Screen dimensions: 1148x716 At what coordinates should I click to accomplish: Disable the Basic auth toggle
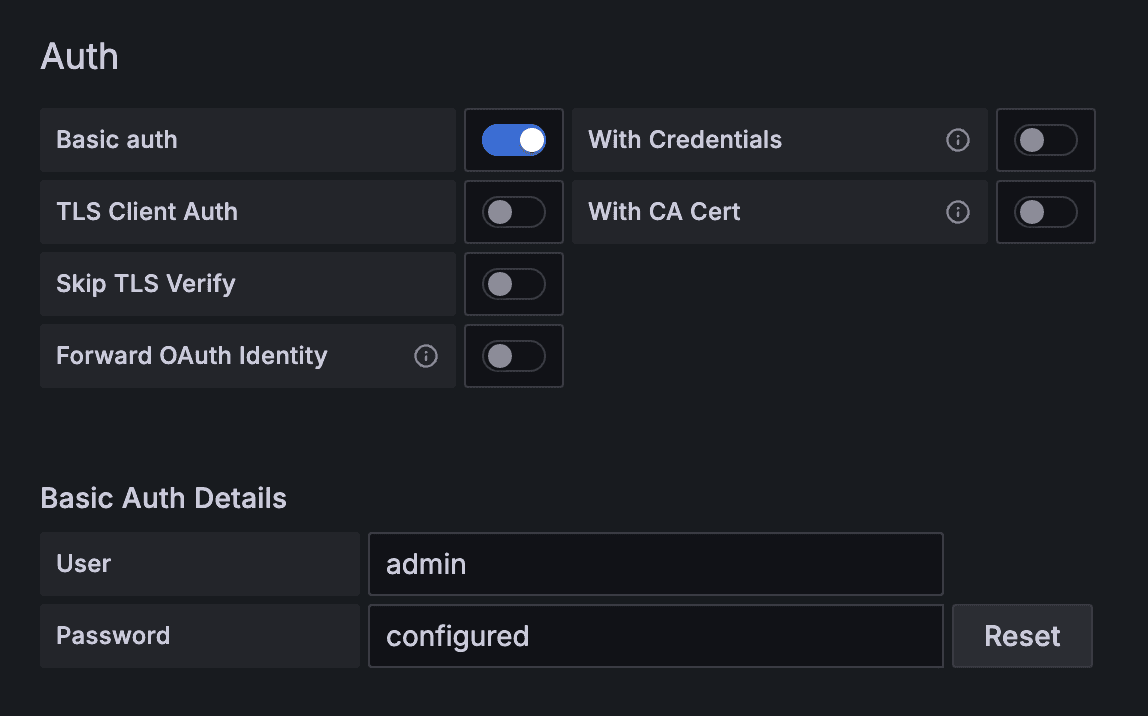tap(513, 140)
